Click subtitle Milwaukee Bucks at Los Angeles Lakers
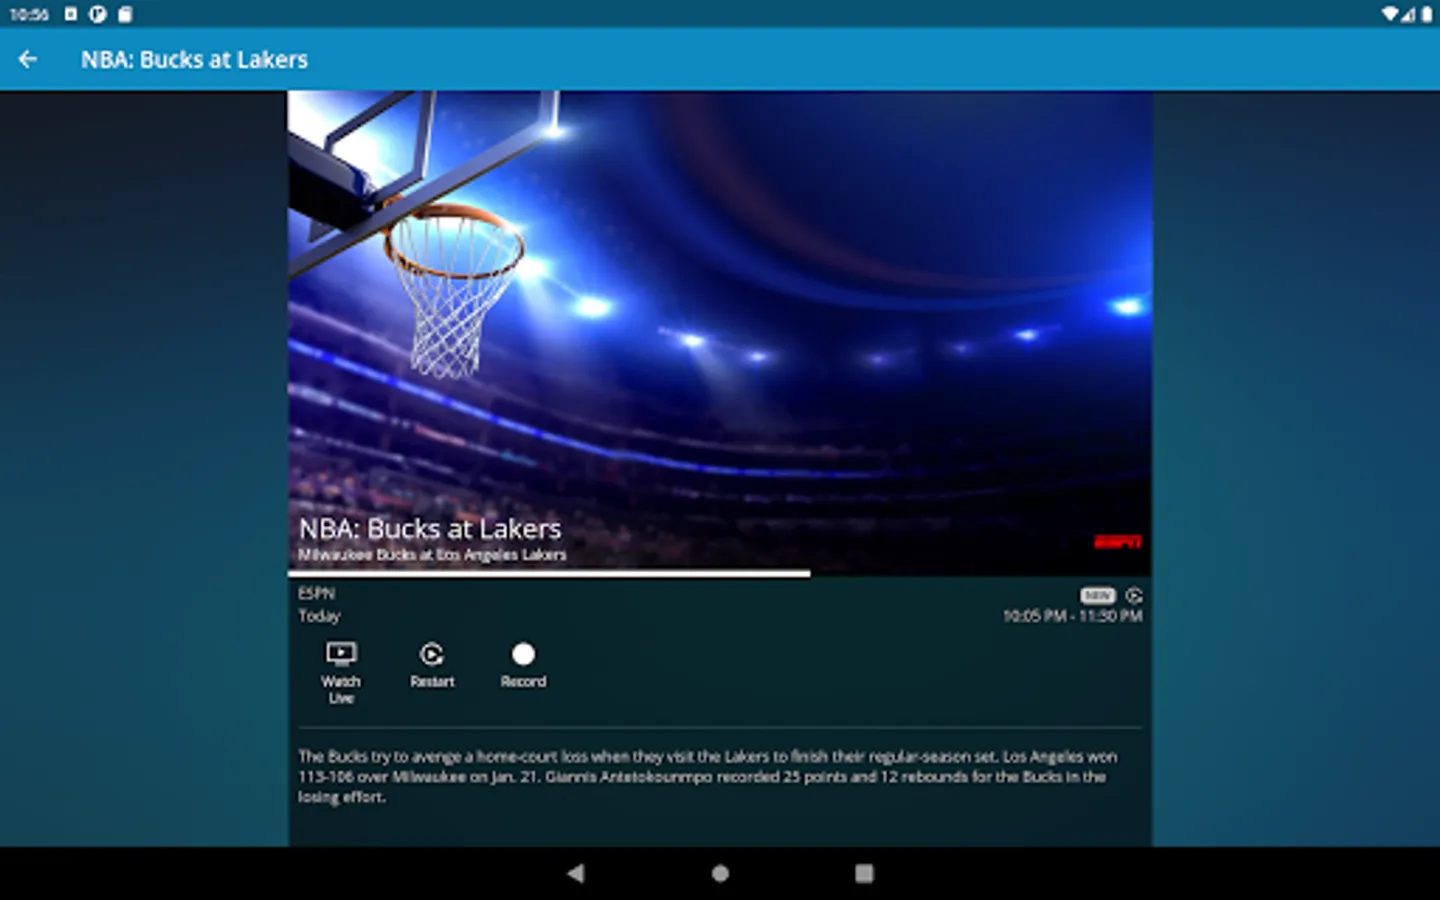1440x900 pixels. tap(432, 555)
